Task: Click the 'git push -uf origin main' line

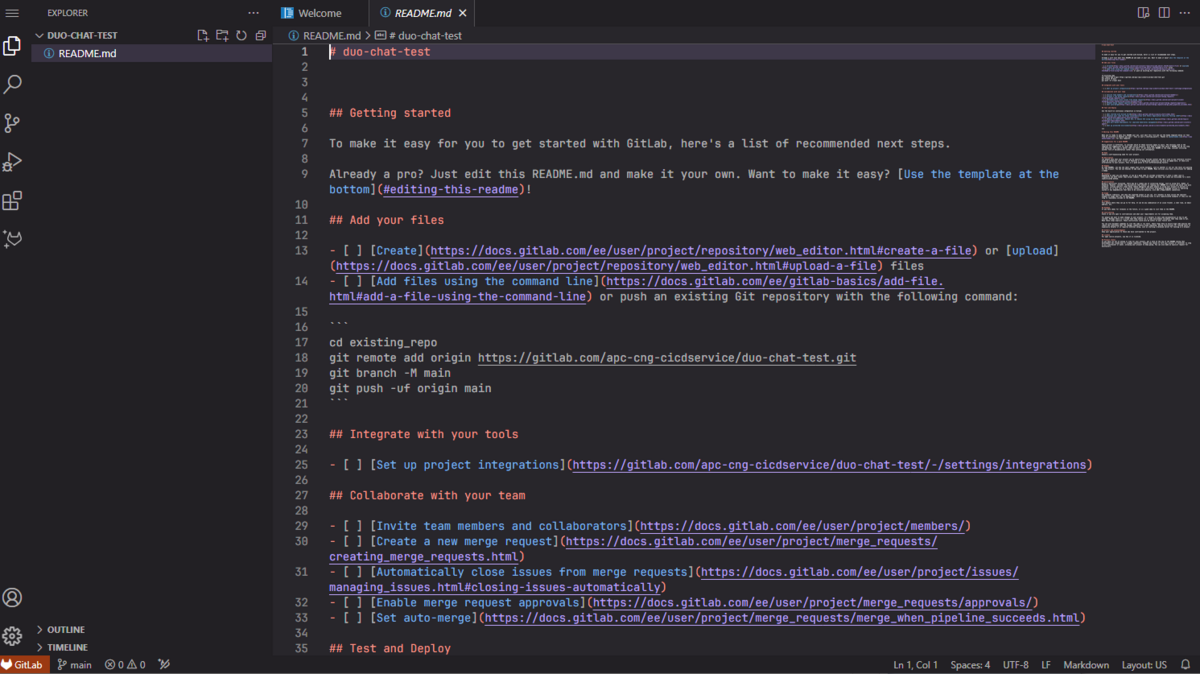Action: pyautogui.click(x=410, y=389)
